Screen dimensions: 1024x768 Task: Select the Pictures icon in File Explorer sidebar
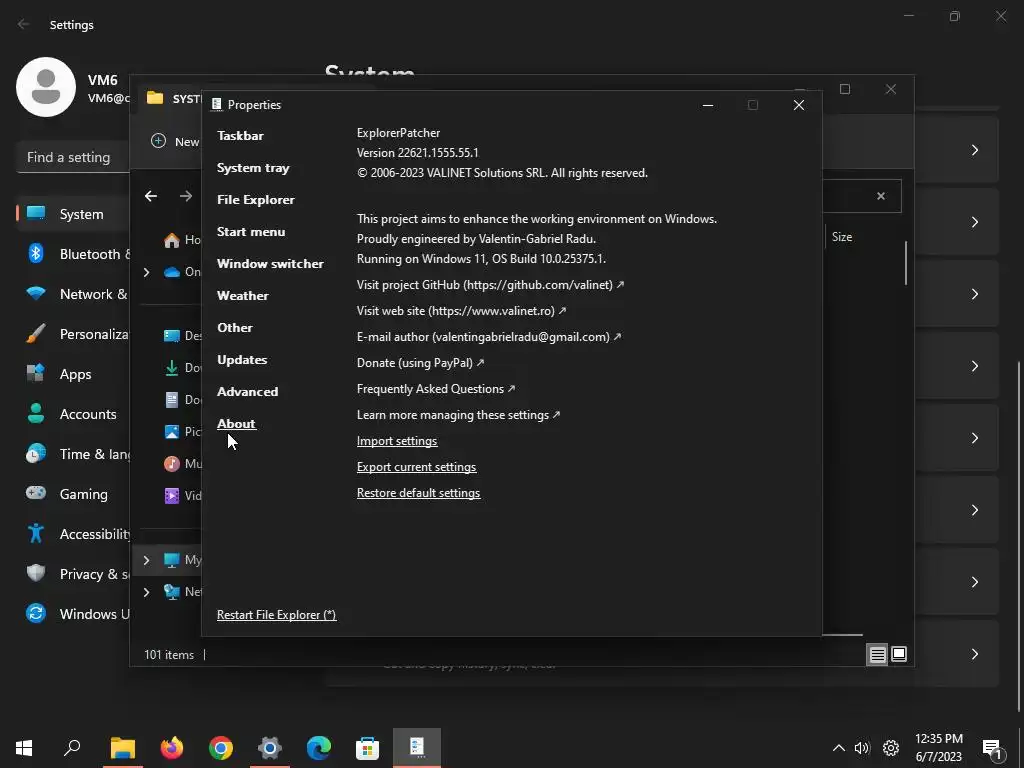coord(172,432)
